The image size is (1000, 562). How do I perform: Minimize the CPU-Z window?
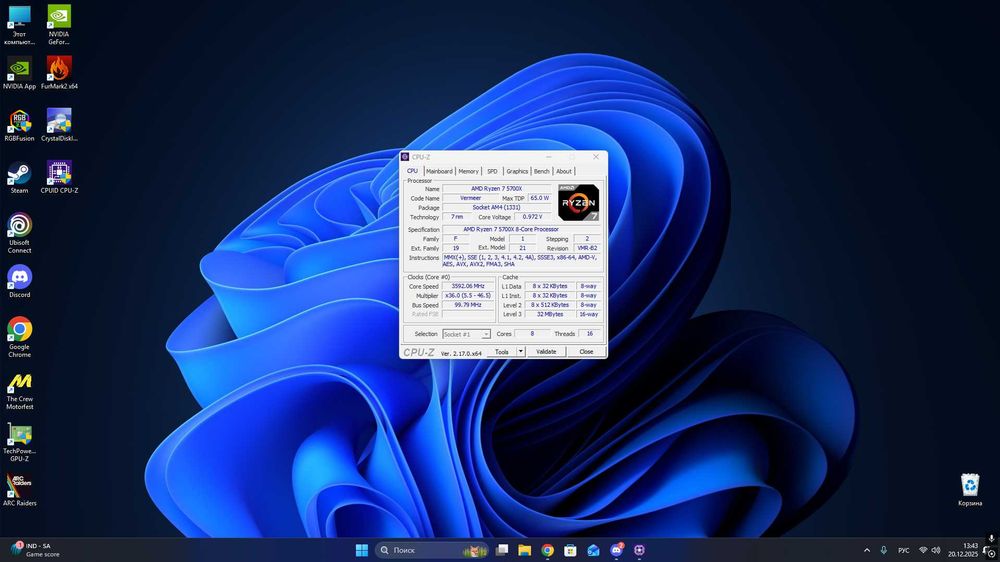point(548,157)
